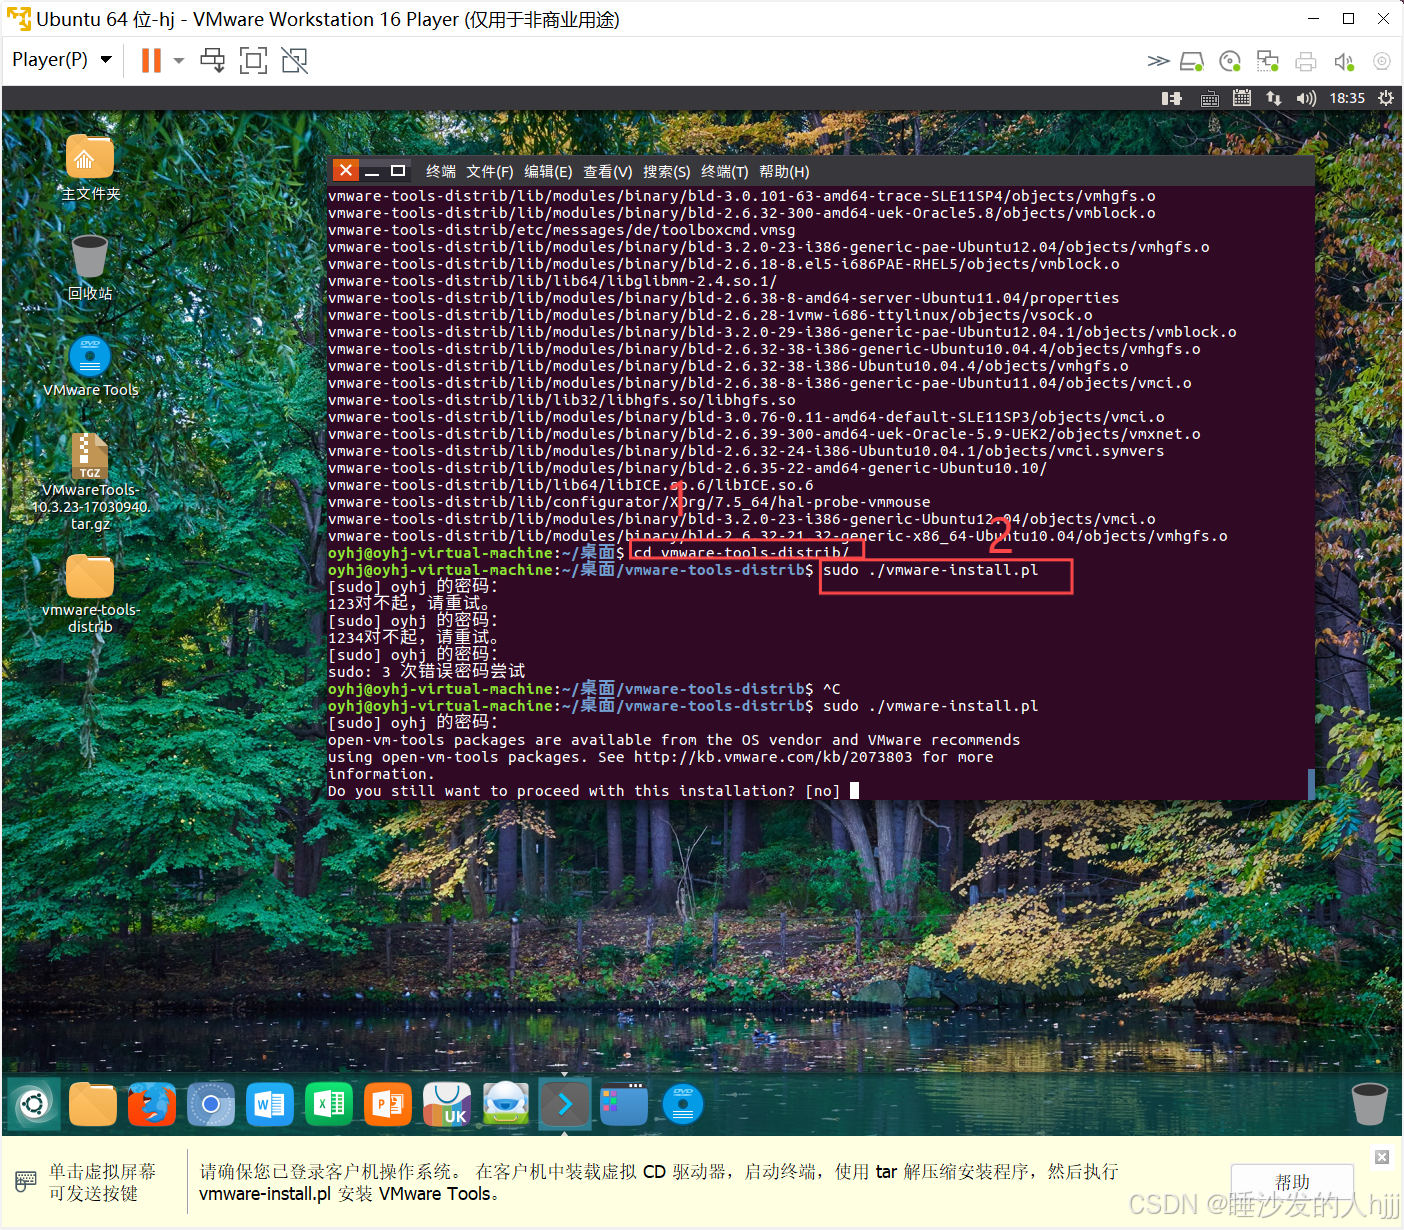Open the Files folder icon in dock

point(93,1104)
